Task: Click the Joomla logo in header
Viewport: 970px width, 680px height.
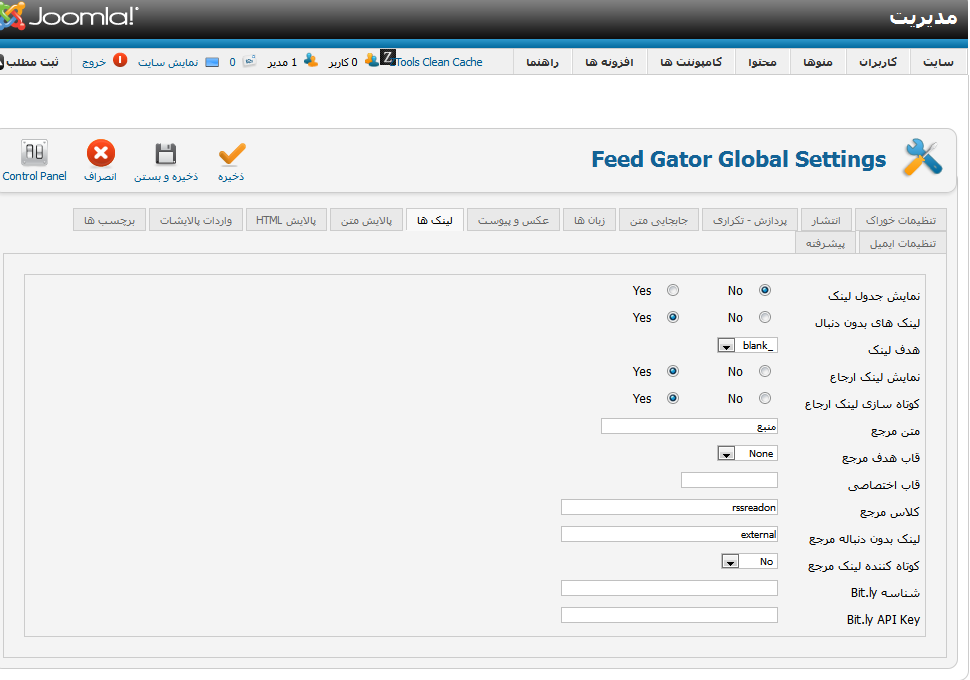Action: tap(69, 16)
